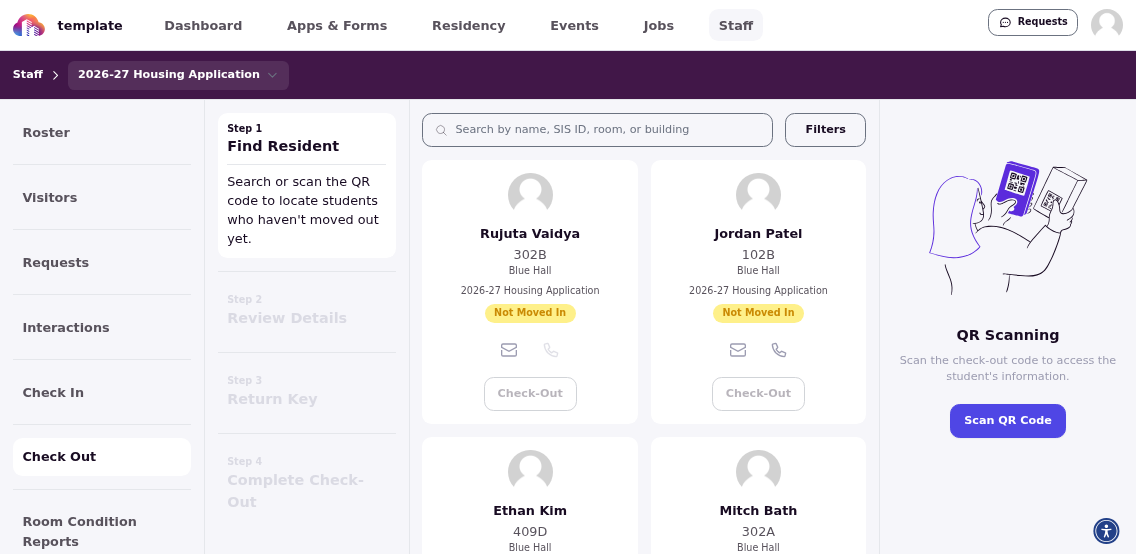Open Interactions in the sidebar
1136x554 pixels.
click(x=102, y=327)
